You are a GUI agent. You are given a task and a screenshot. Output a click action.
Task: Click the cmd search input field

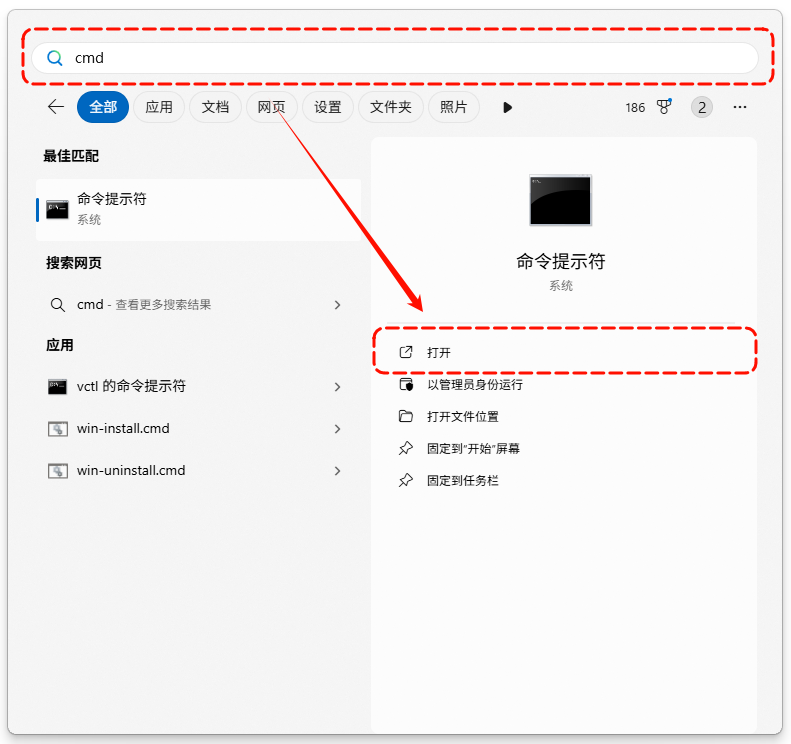395,58
